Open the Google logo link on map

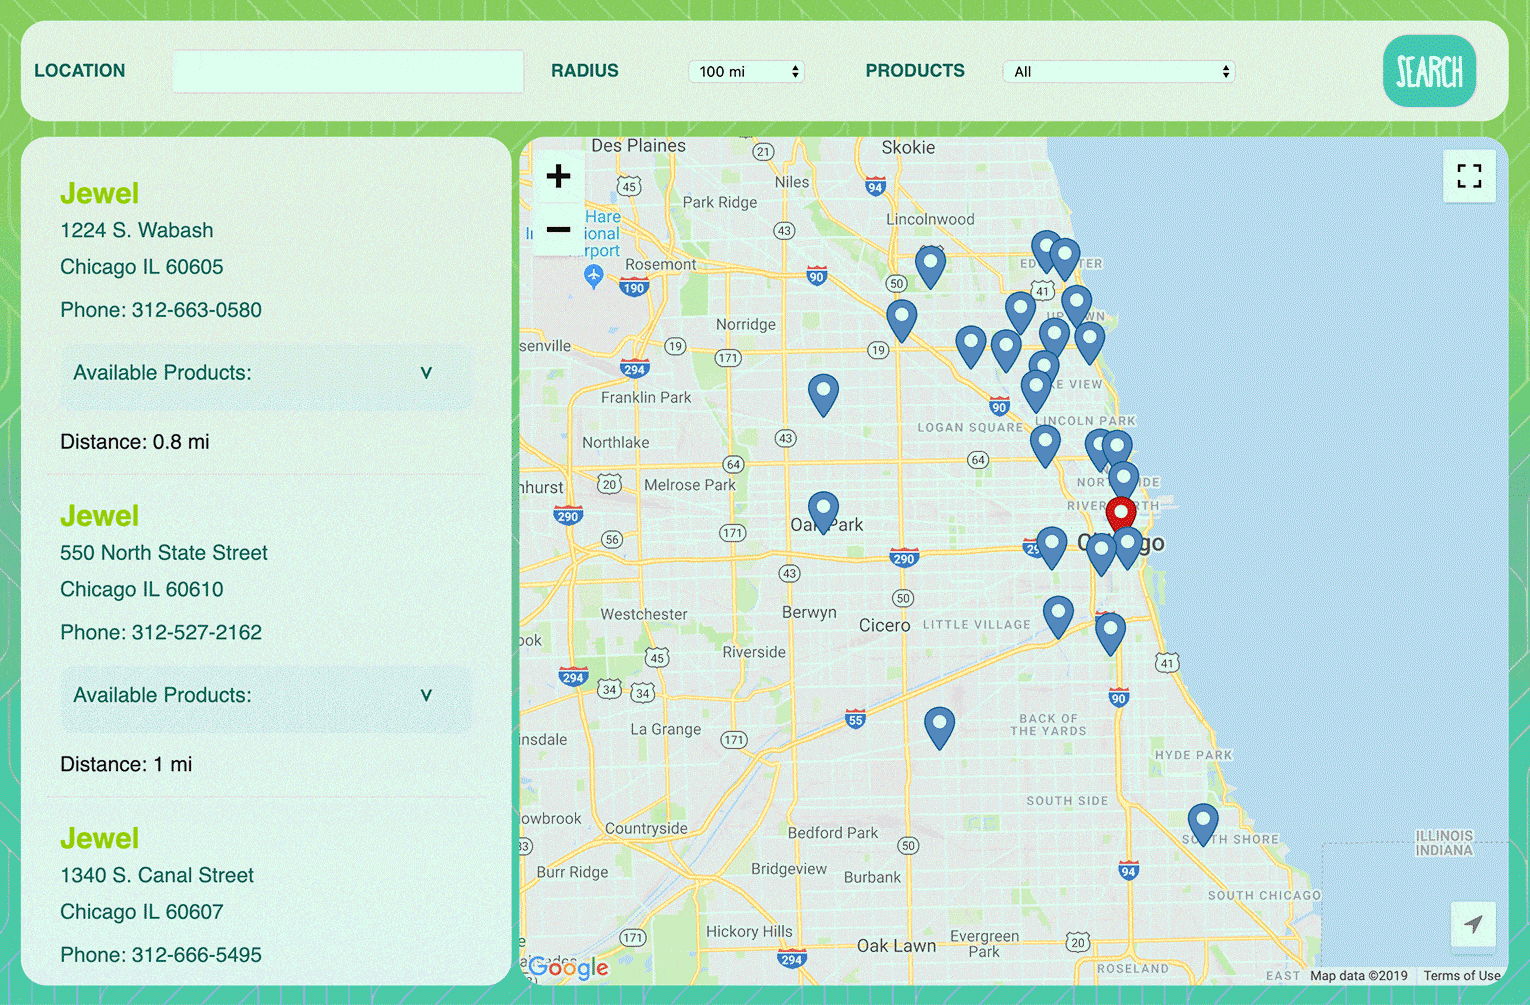tap(568, 967)
